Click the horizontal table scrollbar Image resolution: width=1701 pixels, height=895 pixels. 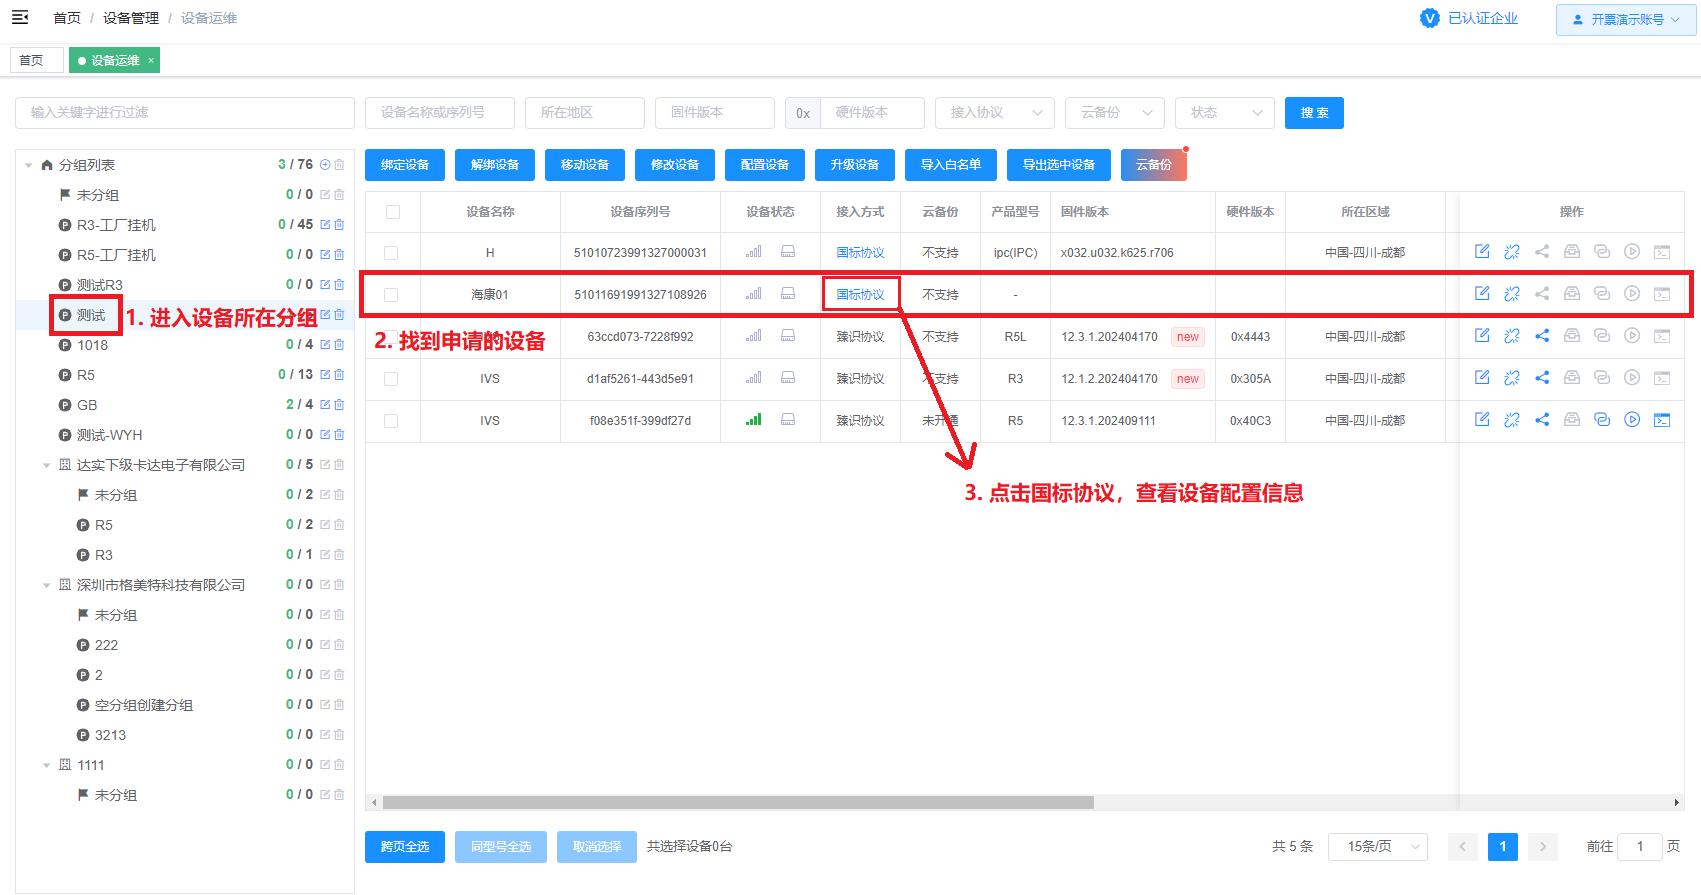(x=738, y=802)
